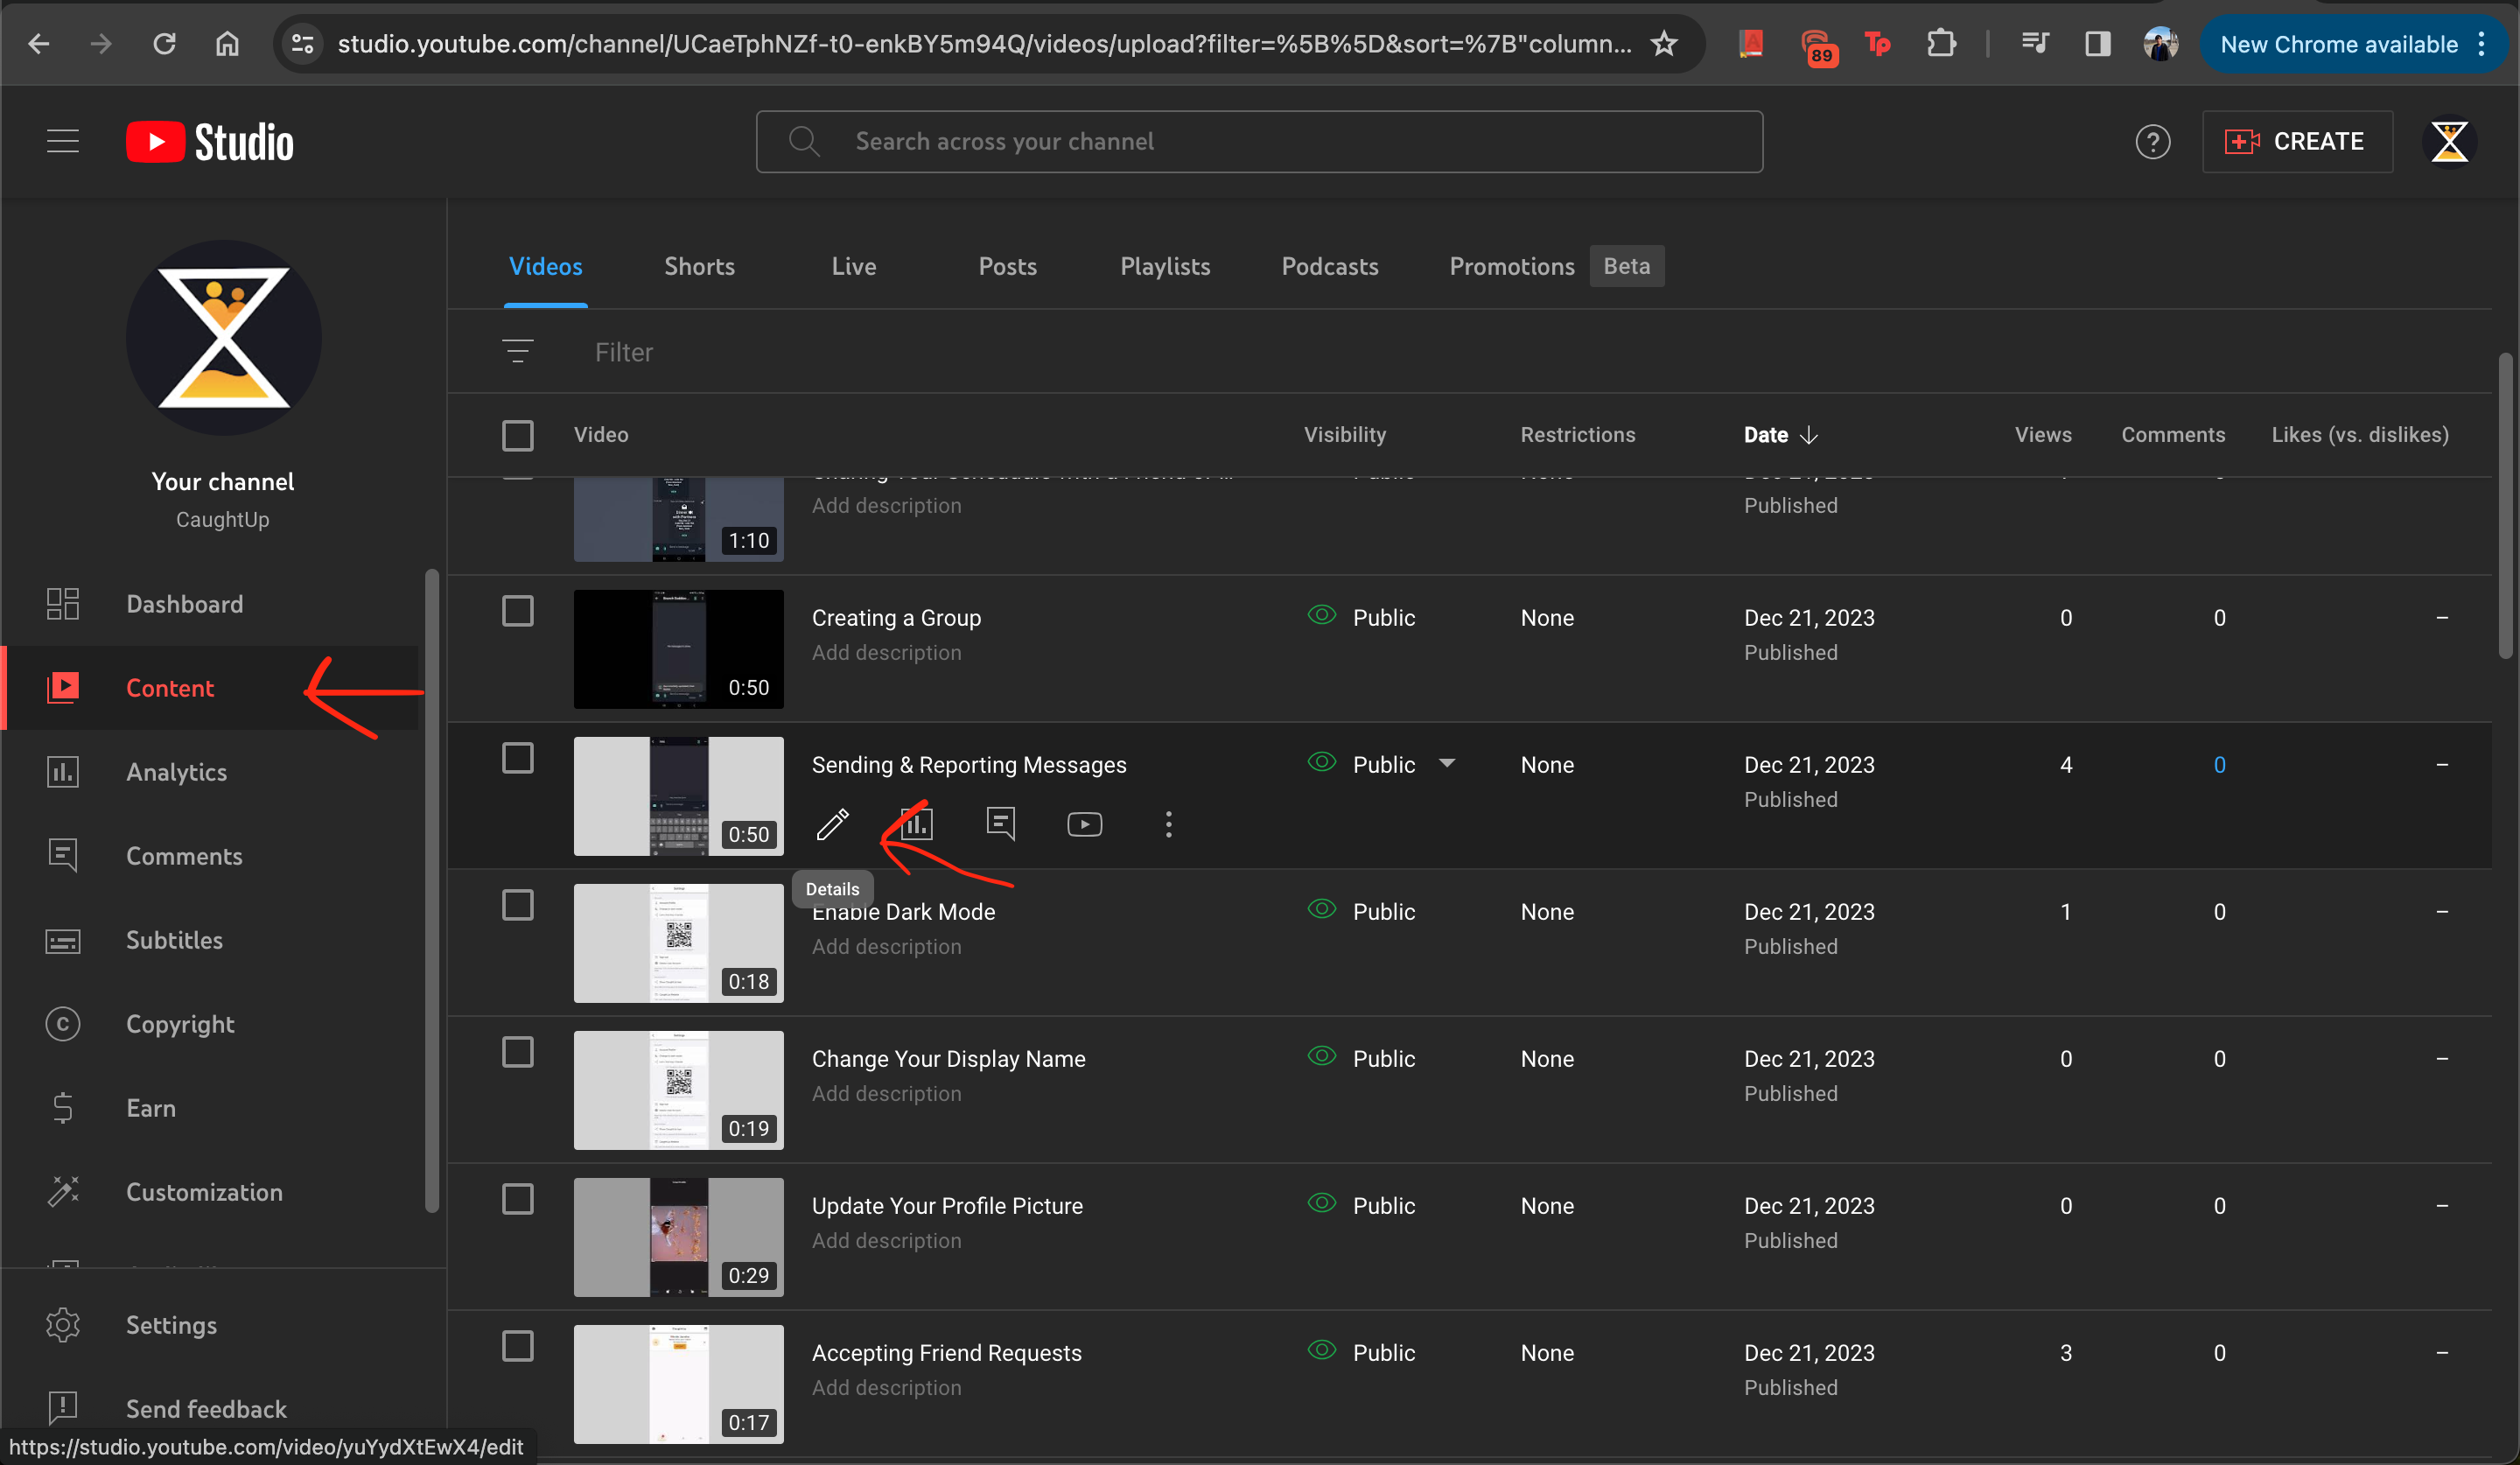Click the video list vertical scrollbar
The image size is (2520, 1465).
[2504, 505]
